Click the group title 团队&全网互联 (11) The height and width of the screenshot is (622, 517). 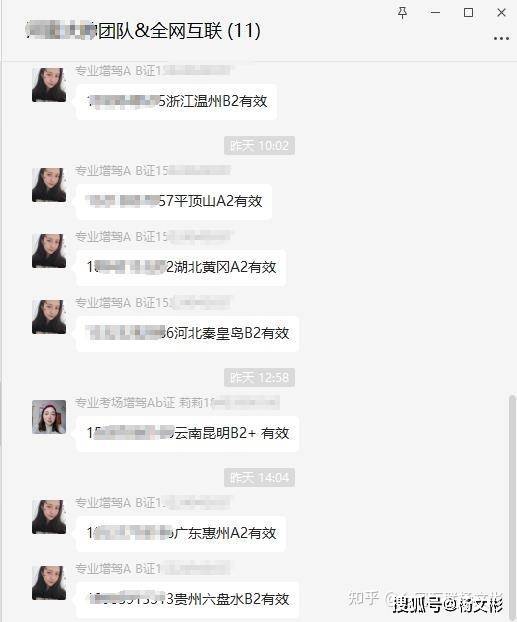pos(143,31)
